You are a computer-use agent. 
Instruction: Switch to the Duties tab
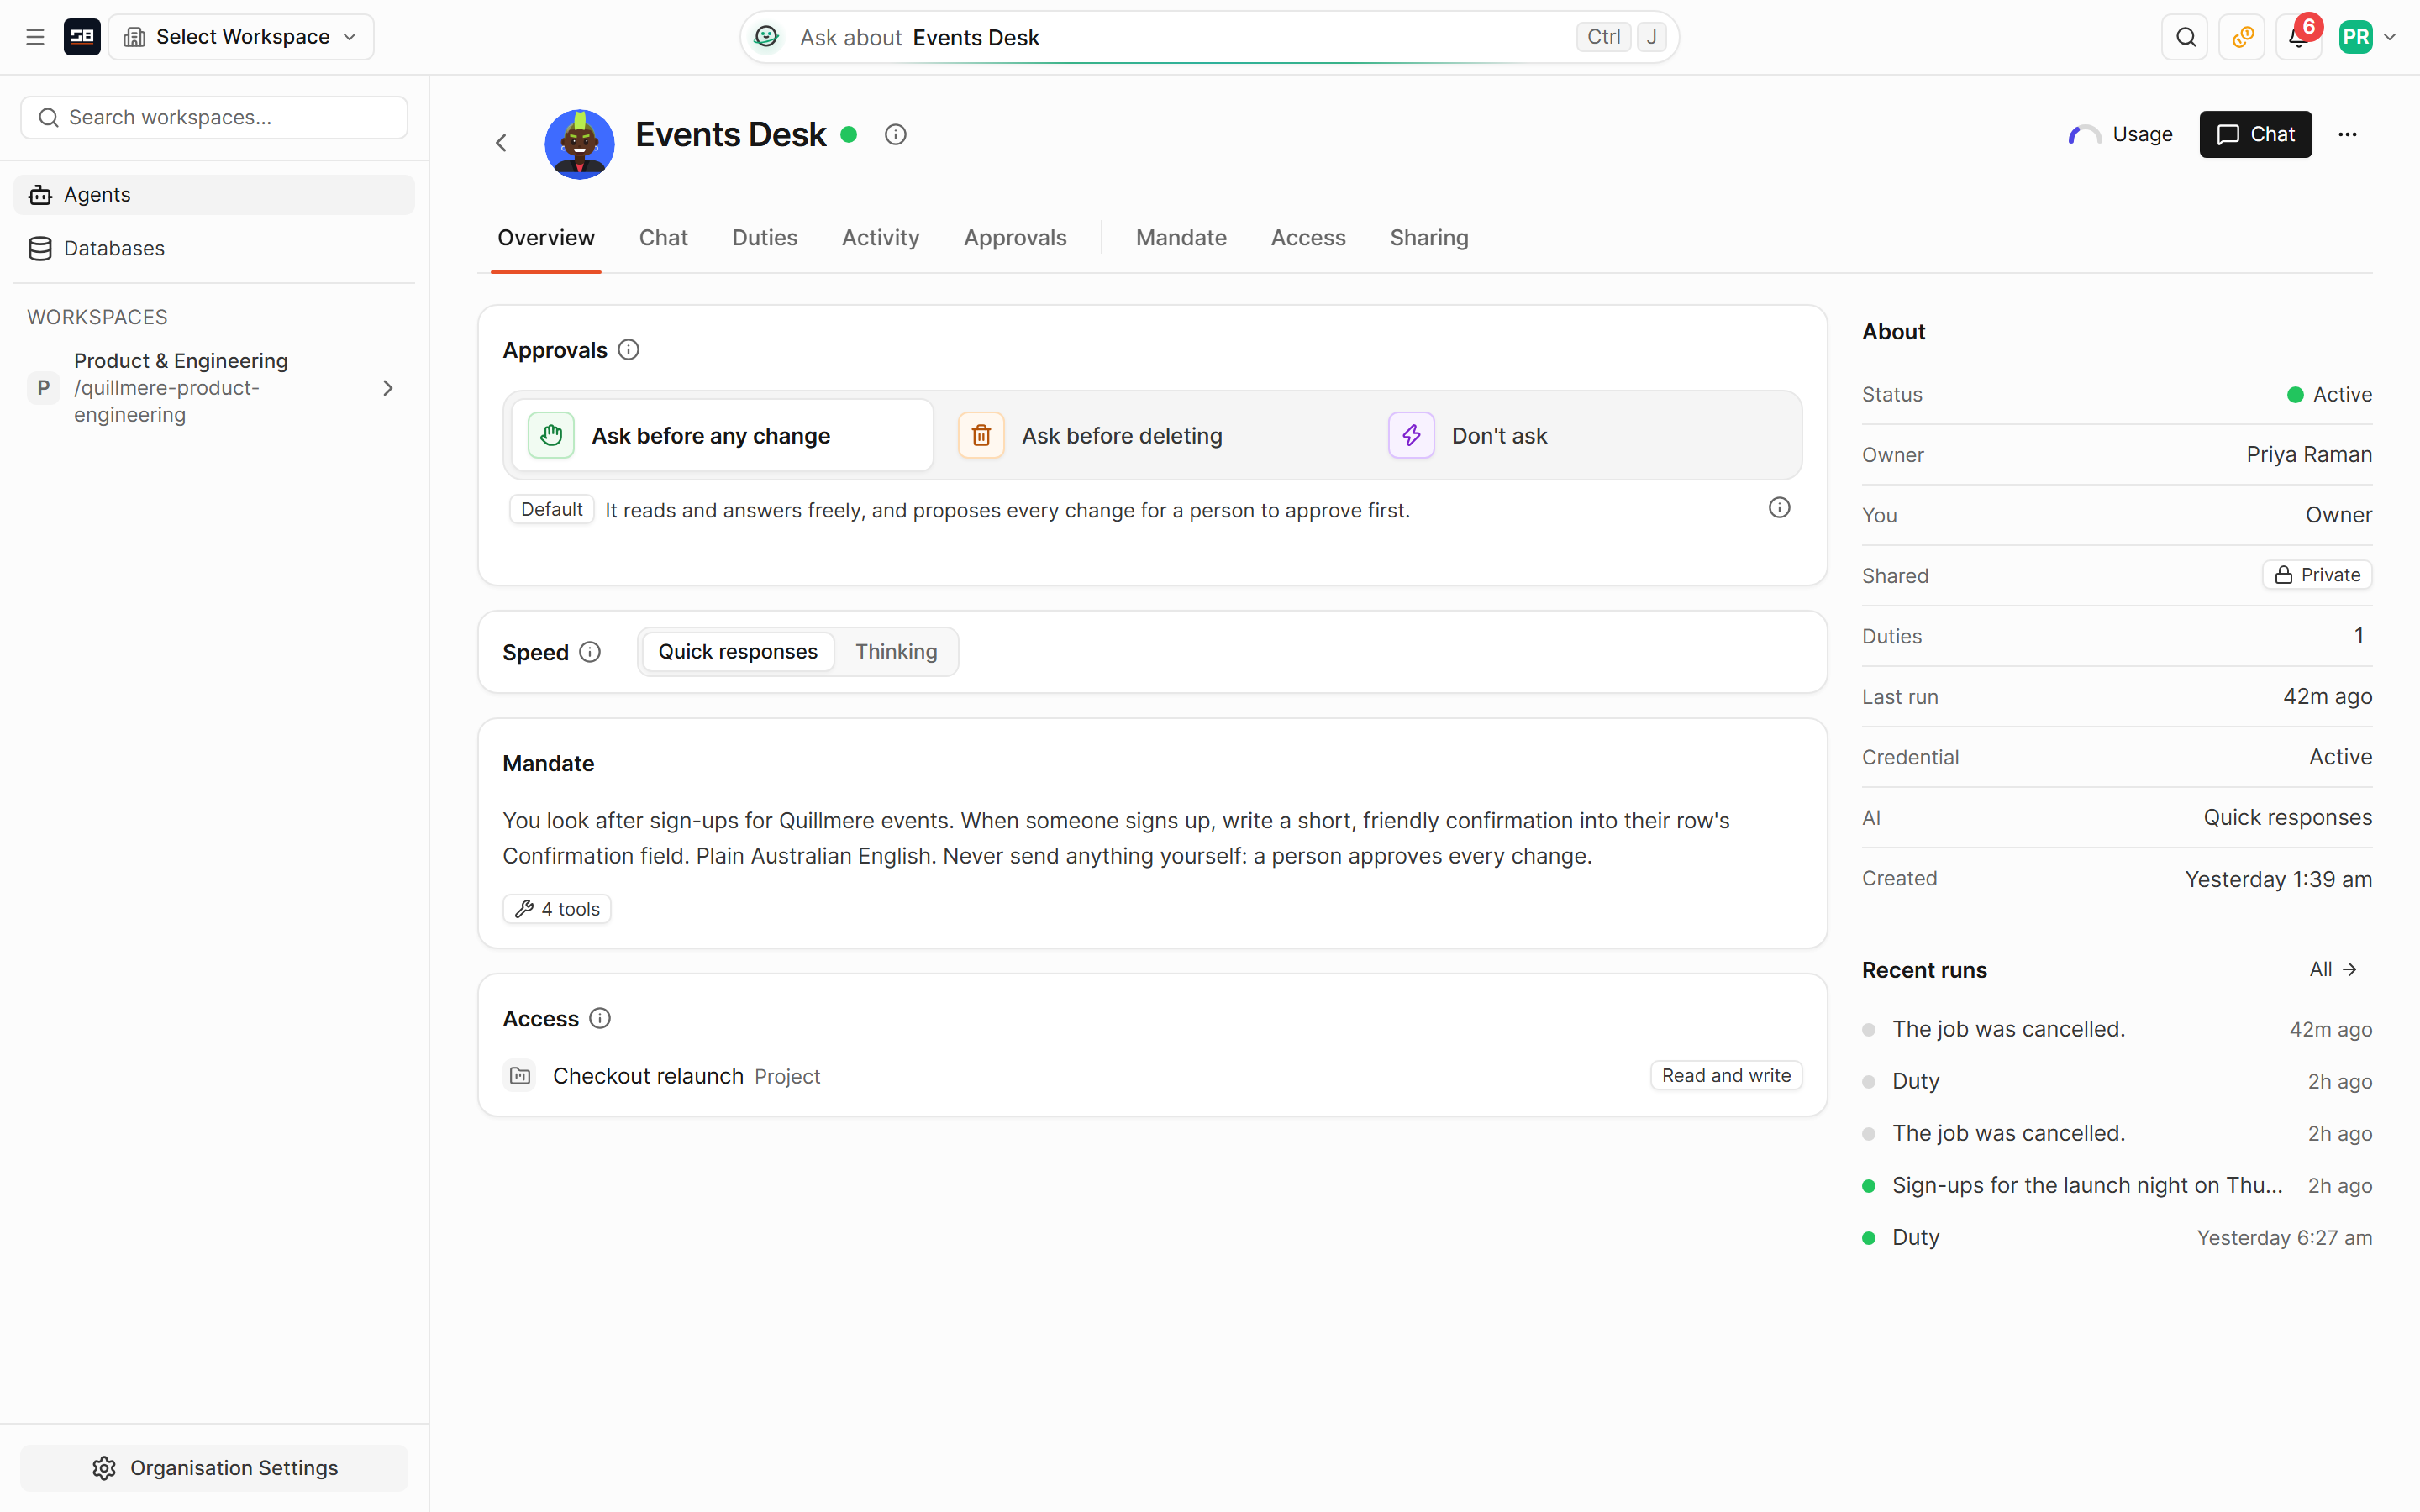(764, 238)
